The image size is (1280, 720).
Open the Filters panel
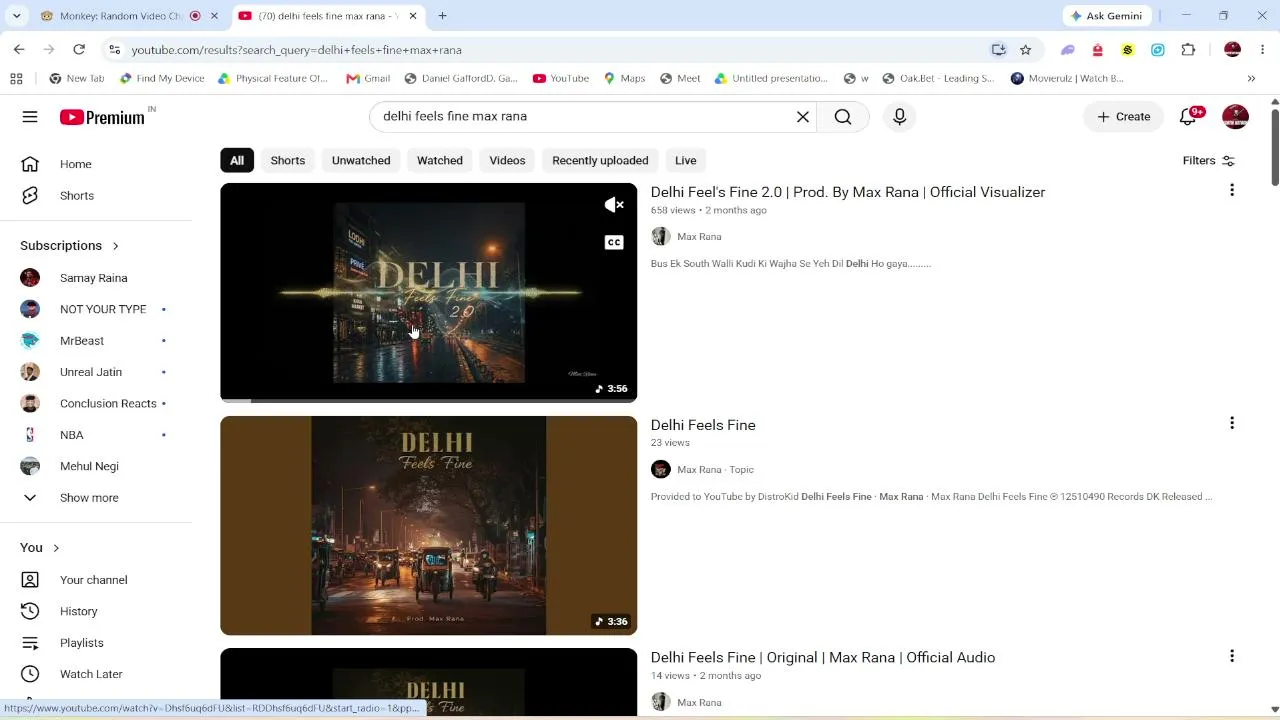1209,161
